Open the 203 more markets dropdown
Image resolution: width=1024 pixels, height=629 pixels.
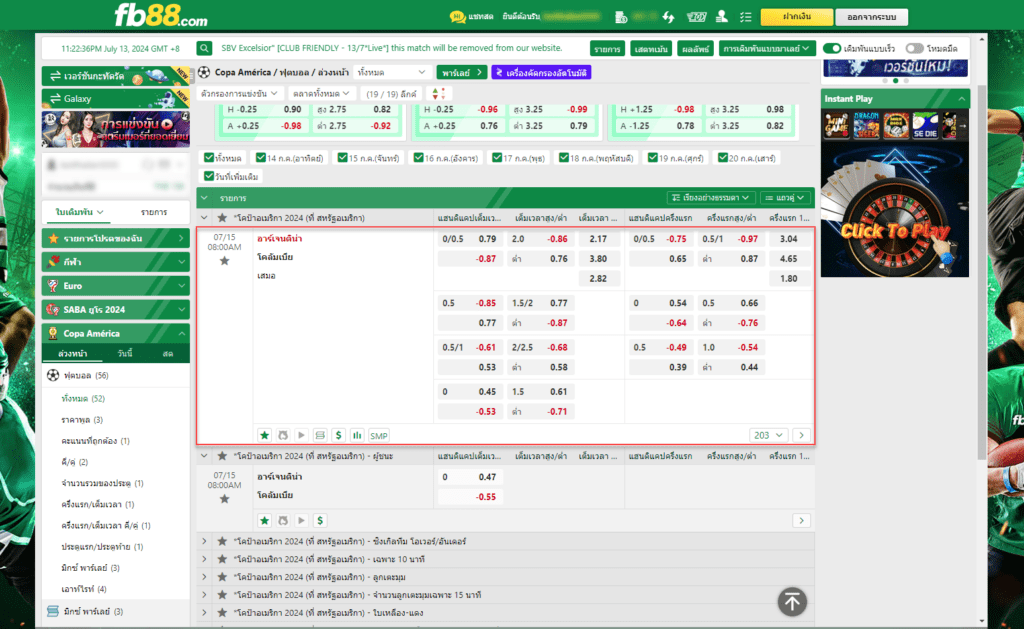click(768, 435)
